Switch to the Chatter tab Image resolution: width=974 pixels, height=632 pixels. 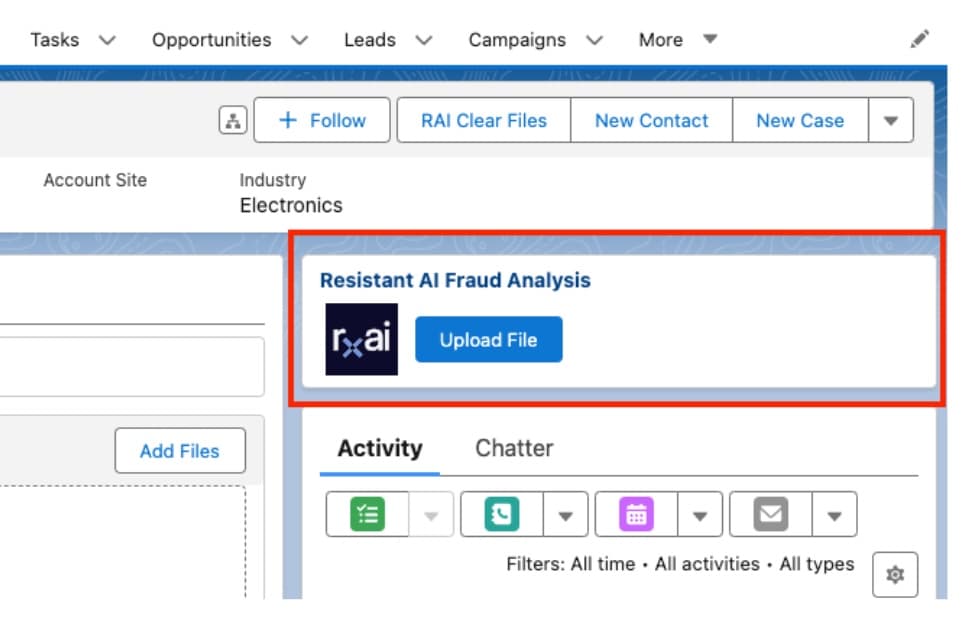click(x=514, y=448)
